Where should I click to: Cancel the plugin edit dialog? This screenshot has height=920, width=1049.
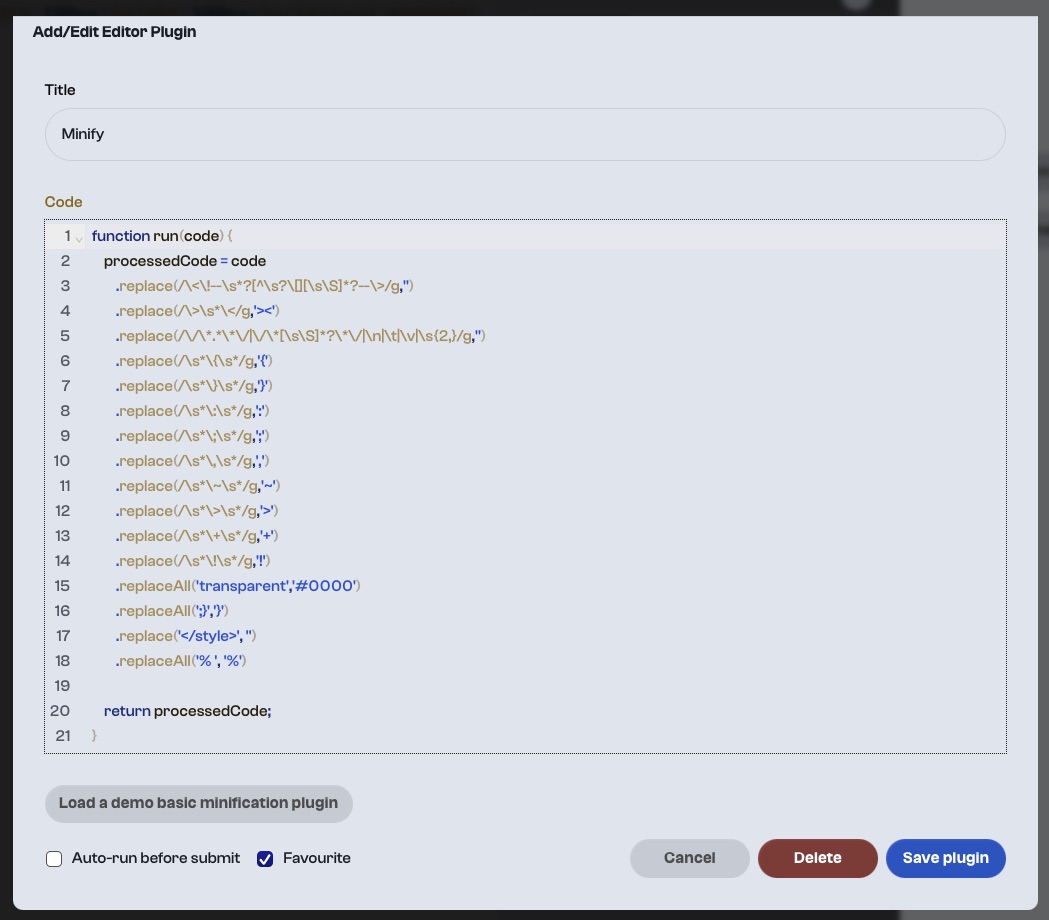click(x=689, y=858)
